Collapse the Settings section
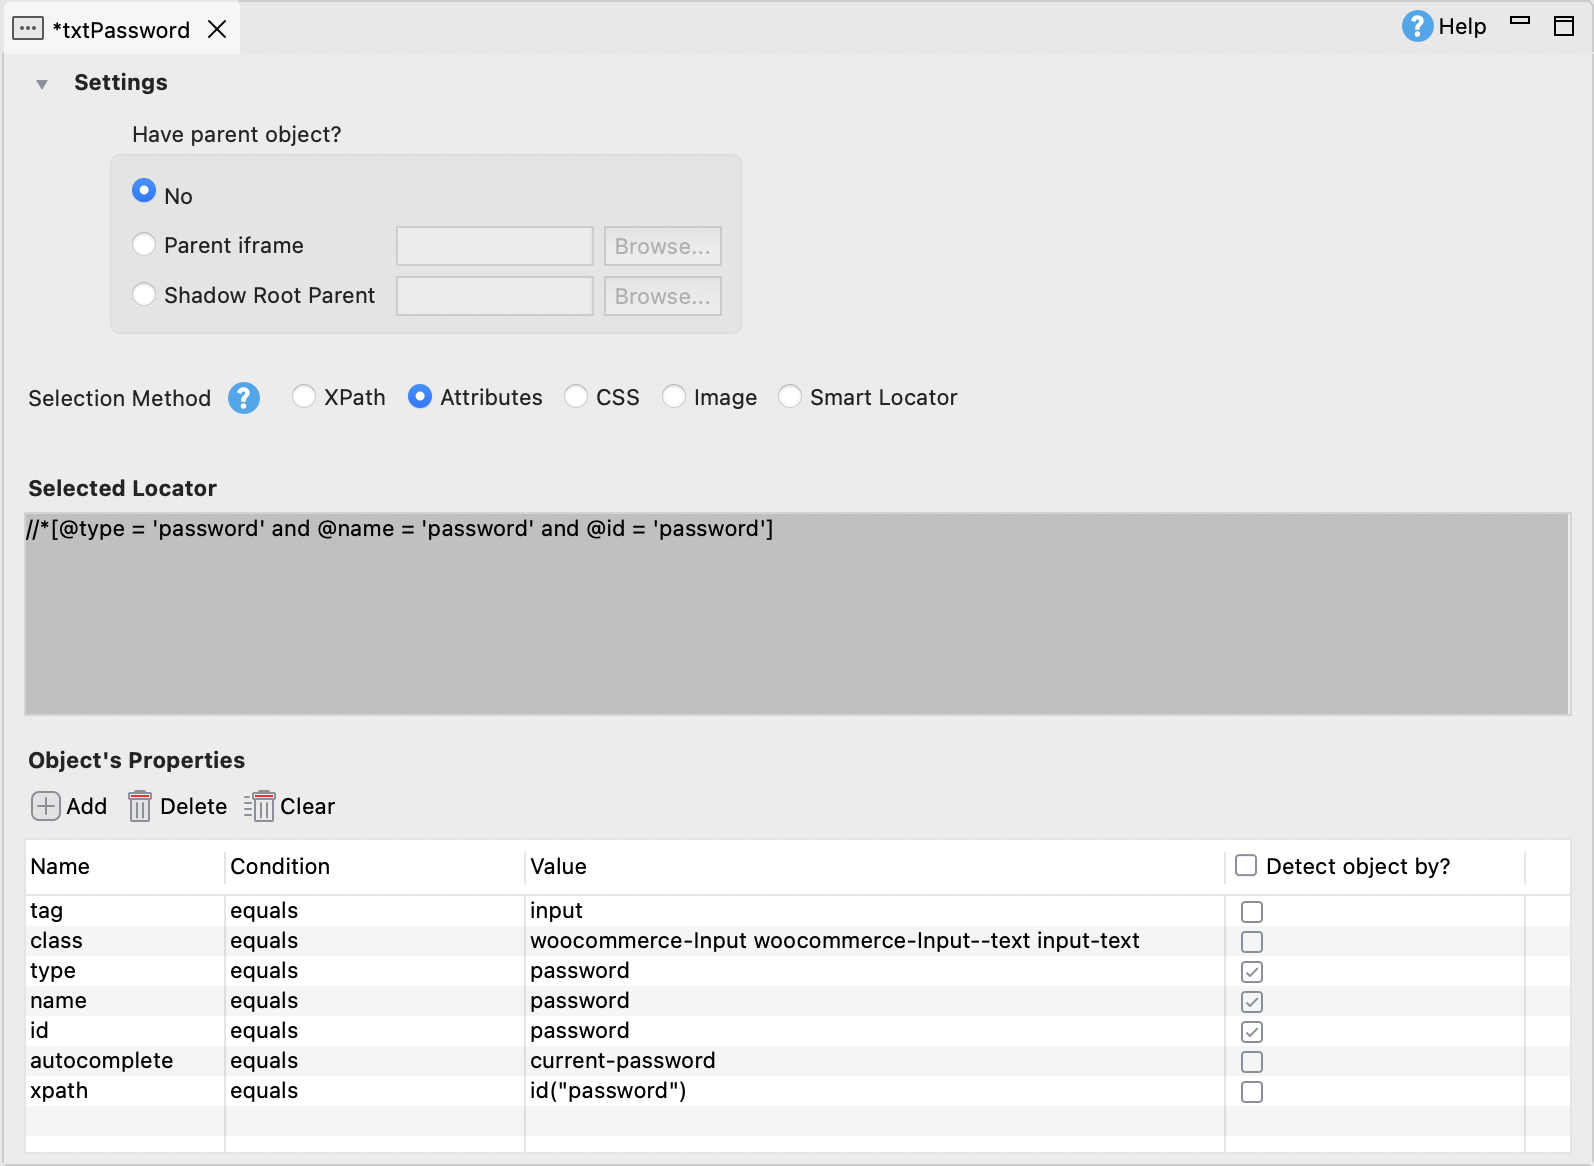This screenshot has height=1166, width=1594. pos(42,84)
